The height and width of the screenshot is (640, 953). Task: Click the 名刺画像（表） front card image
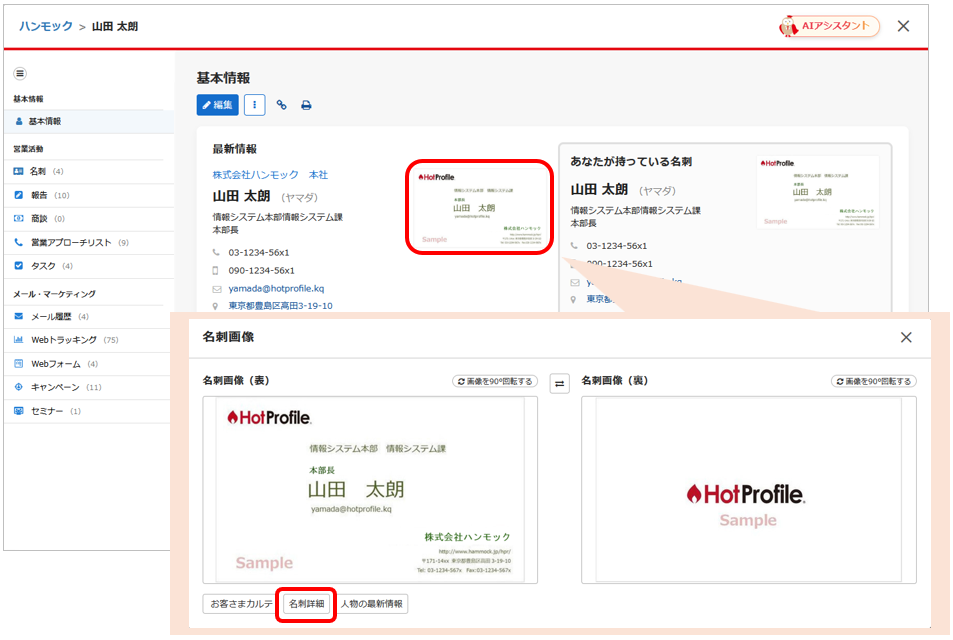pos(370,490)
